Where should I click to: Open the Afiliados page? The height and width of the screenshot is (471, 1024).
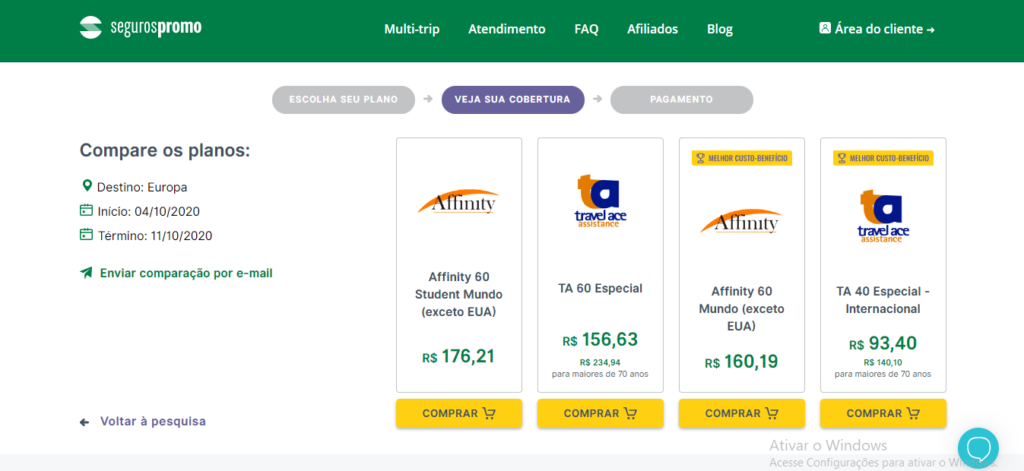(652, 29)
